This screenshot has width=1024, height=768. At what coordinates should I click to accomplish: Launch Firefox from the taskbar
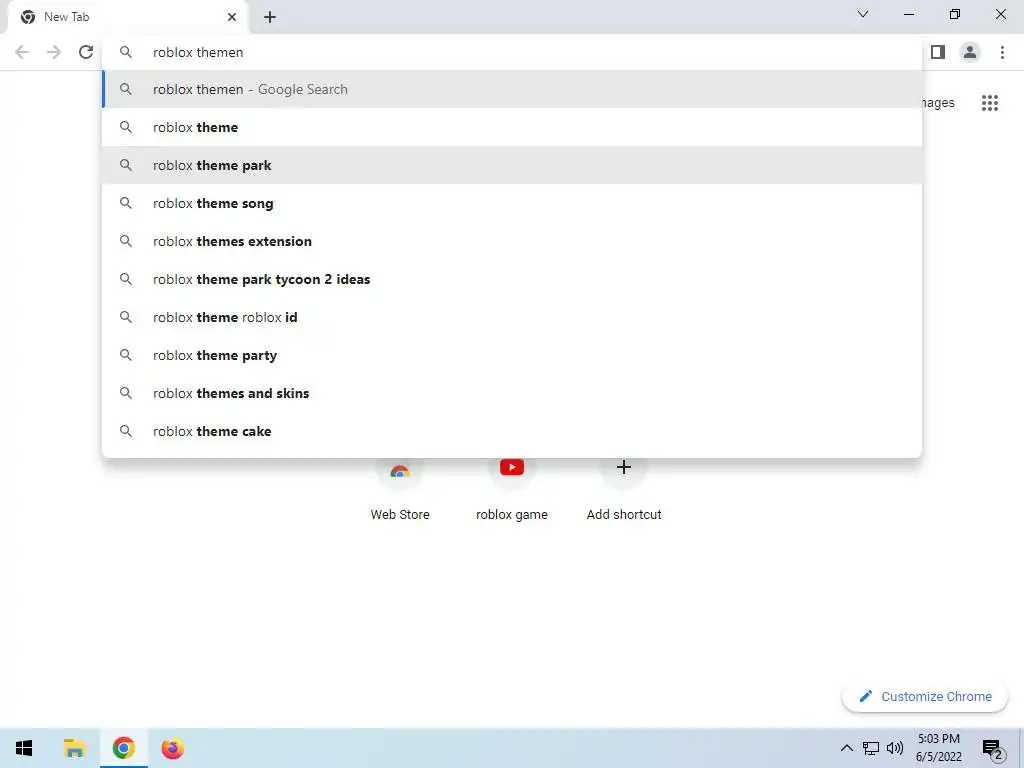[x=172, y=748]
